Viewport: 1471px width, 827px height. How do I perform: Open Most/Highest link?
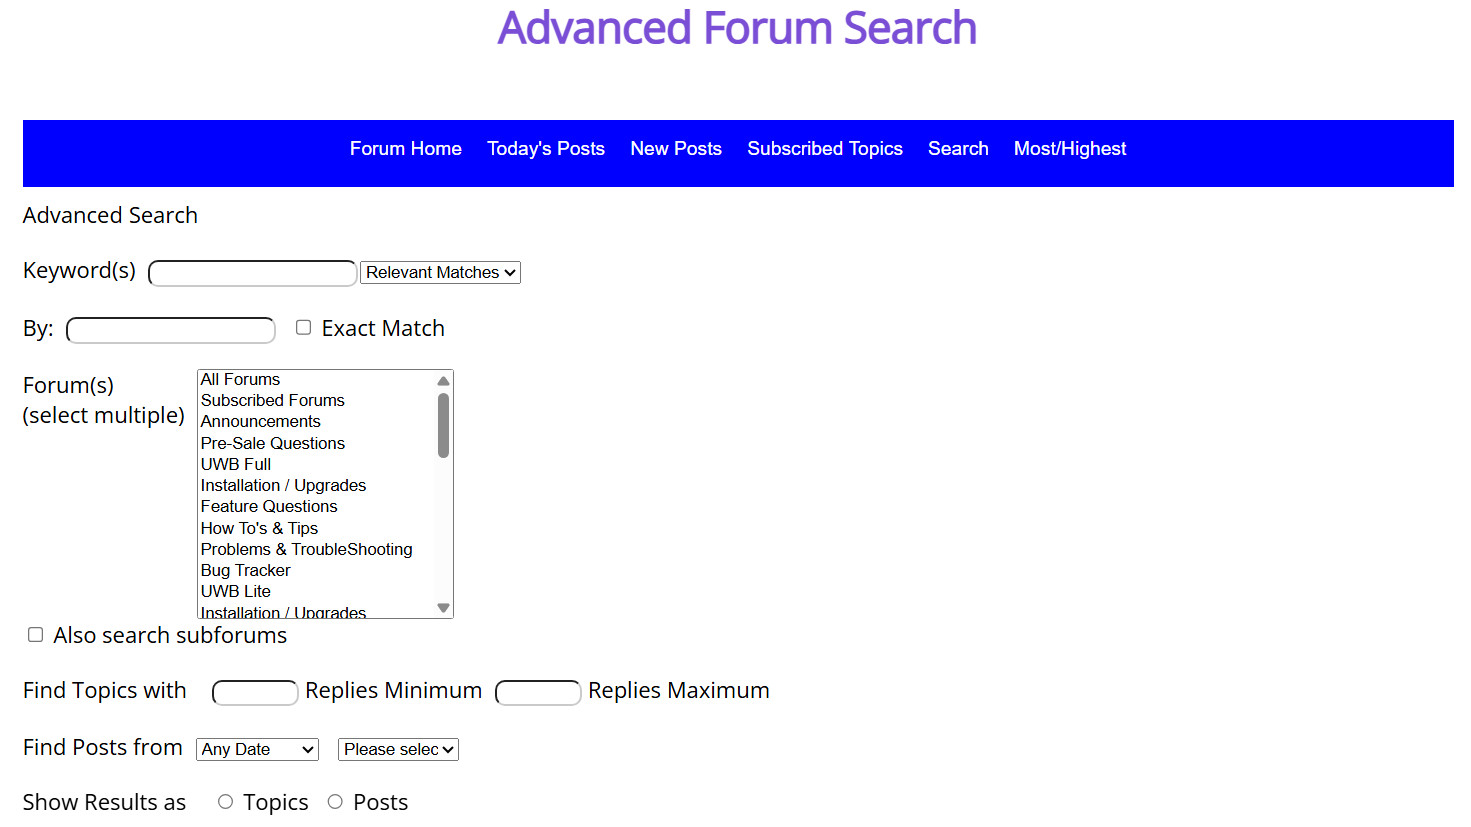pos(1070,149)
